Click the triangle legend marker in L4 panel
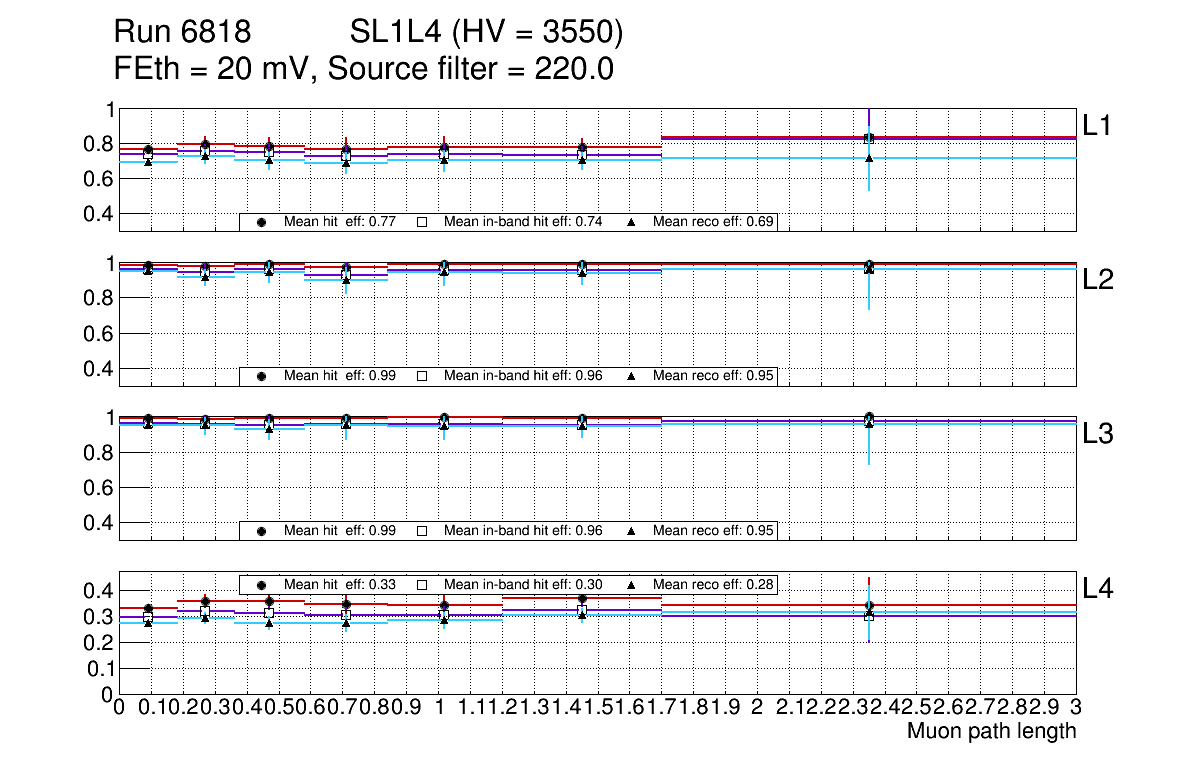The height and width of the screenshot is (772, 1196). click(x=632, y=584)
